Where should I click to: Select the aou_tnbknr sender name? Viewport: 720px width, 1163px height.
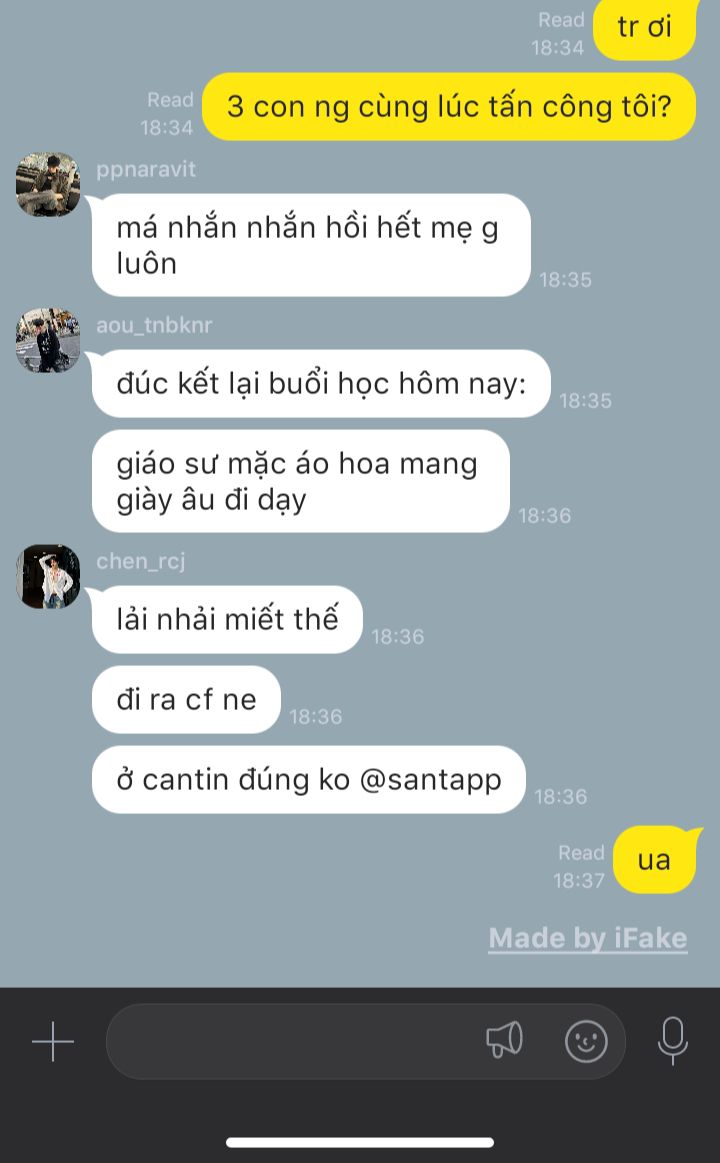pyautogui.click(x=154, y=325)
